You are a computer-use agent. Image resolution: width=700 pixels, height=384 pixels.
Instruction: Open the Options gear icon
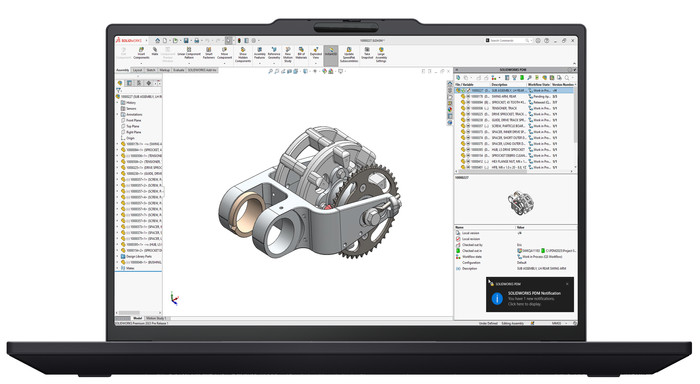click(x=254, y=40)
